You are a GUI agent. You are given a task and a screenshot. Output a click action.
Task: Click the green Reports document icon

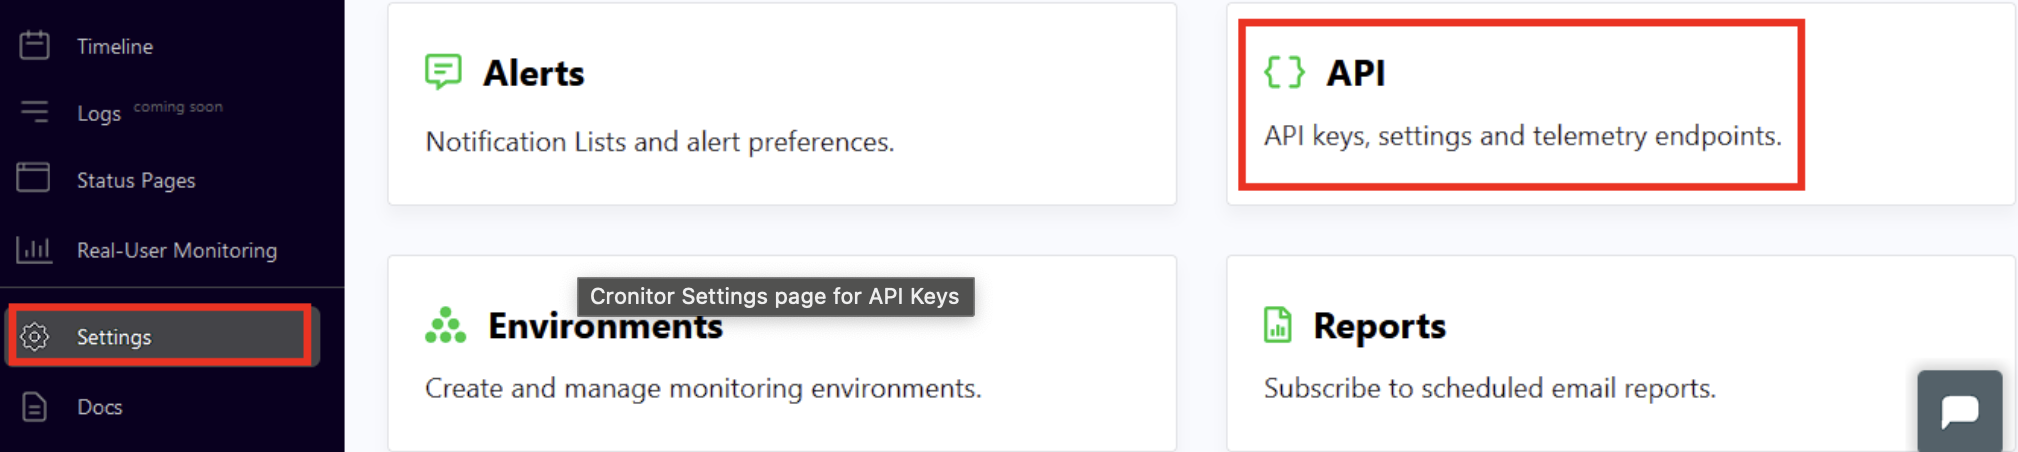tap(1277, 325)
